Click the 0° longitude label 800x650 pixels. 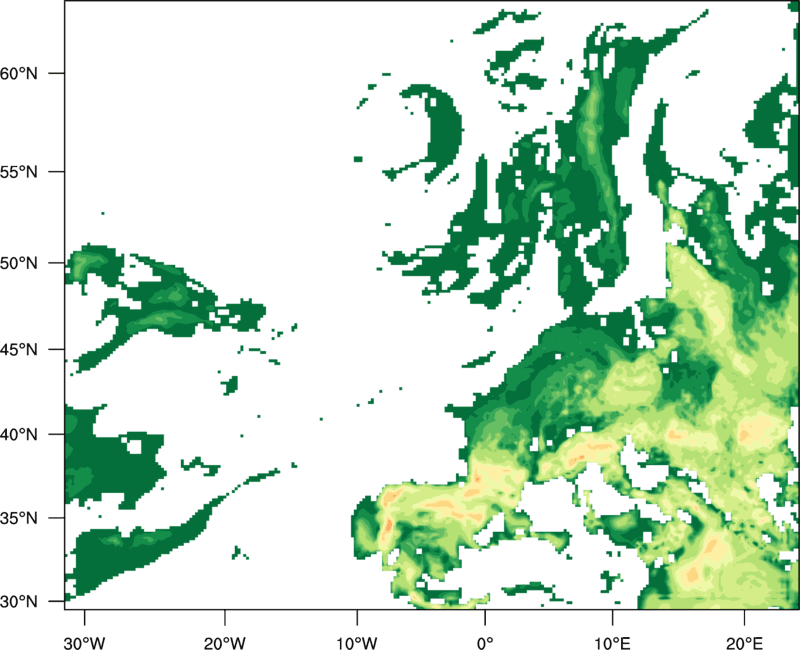coord(485,643)
